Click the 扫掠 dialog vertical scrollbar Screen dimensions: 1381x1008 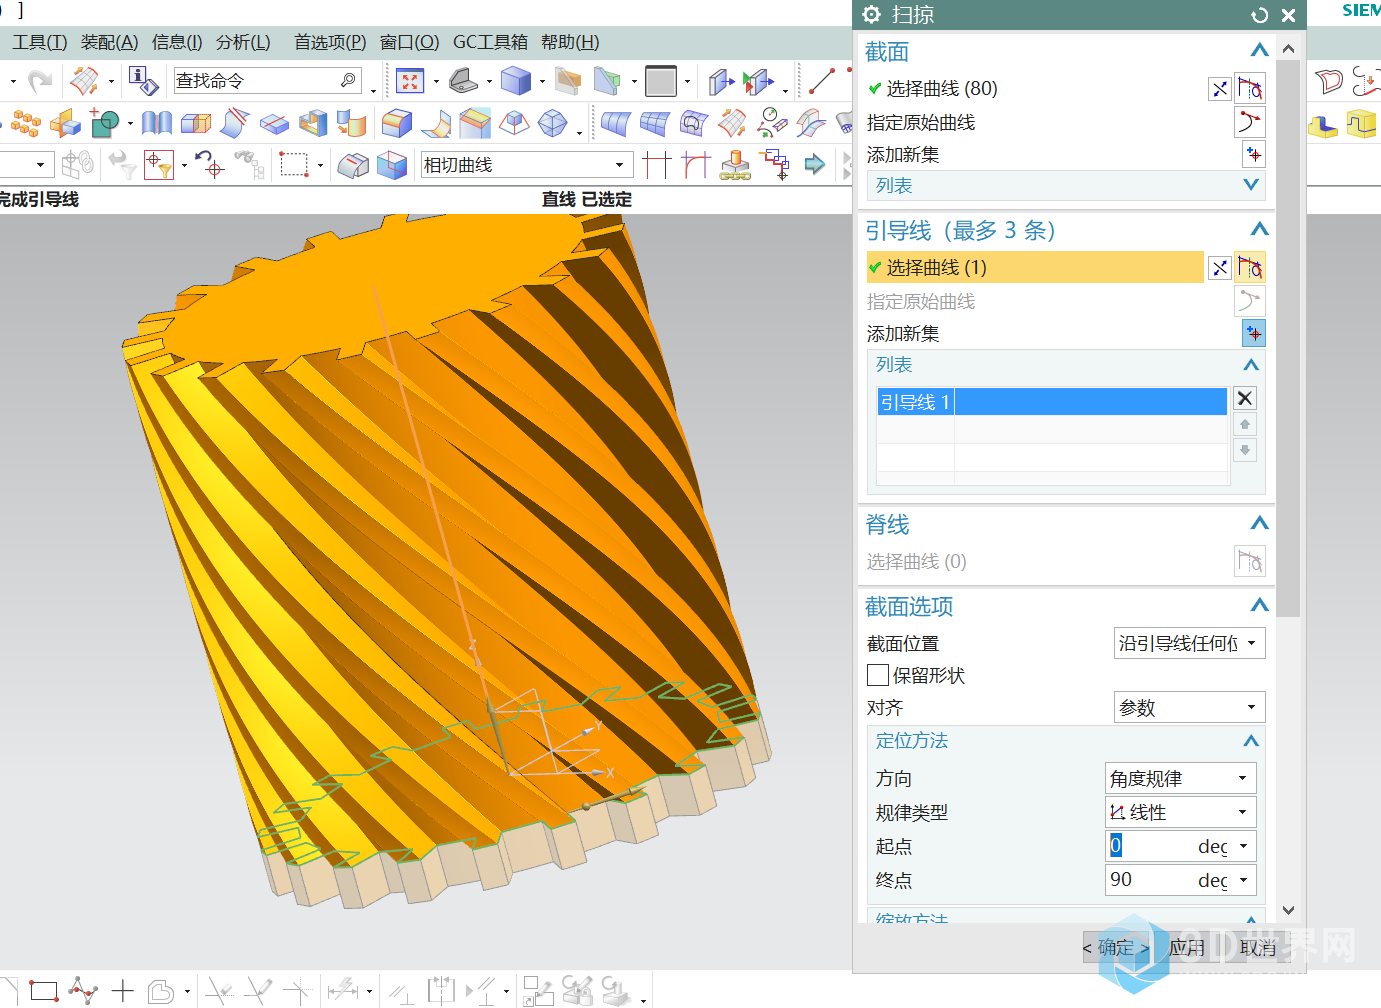click(x=1288, y=340)
